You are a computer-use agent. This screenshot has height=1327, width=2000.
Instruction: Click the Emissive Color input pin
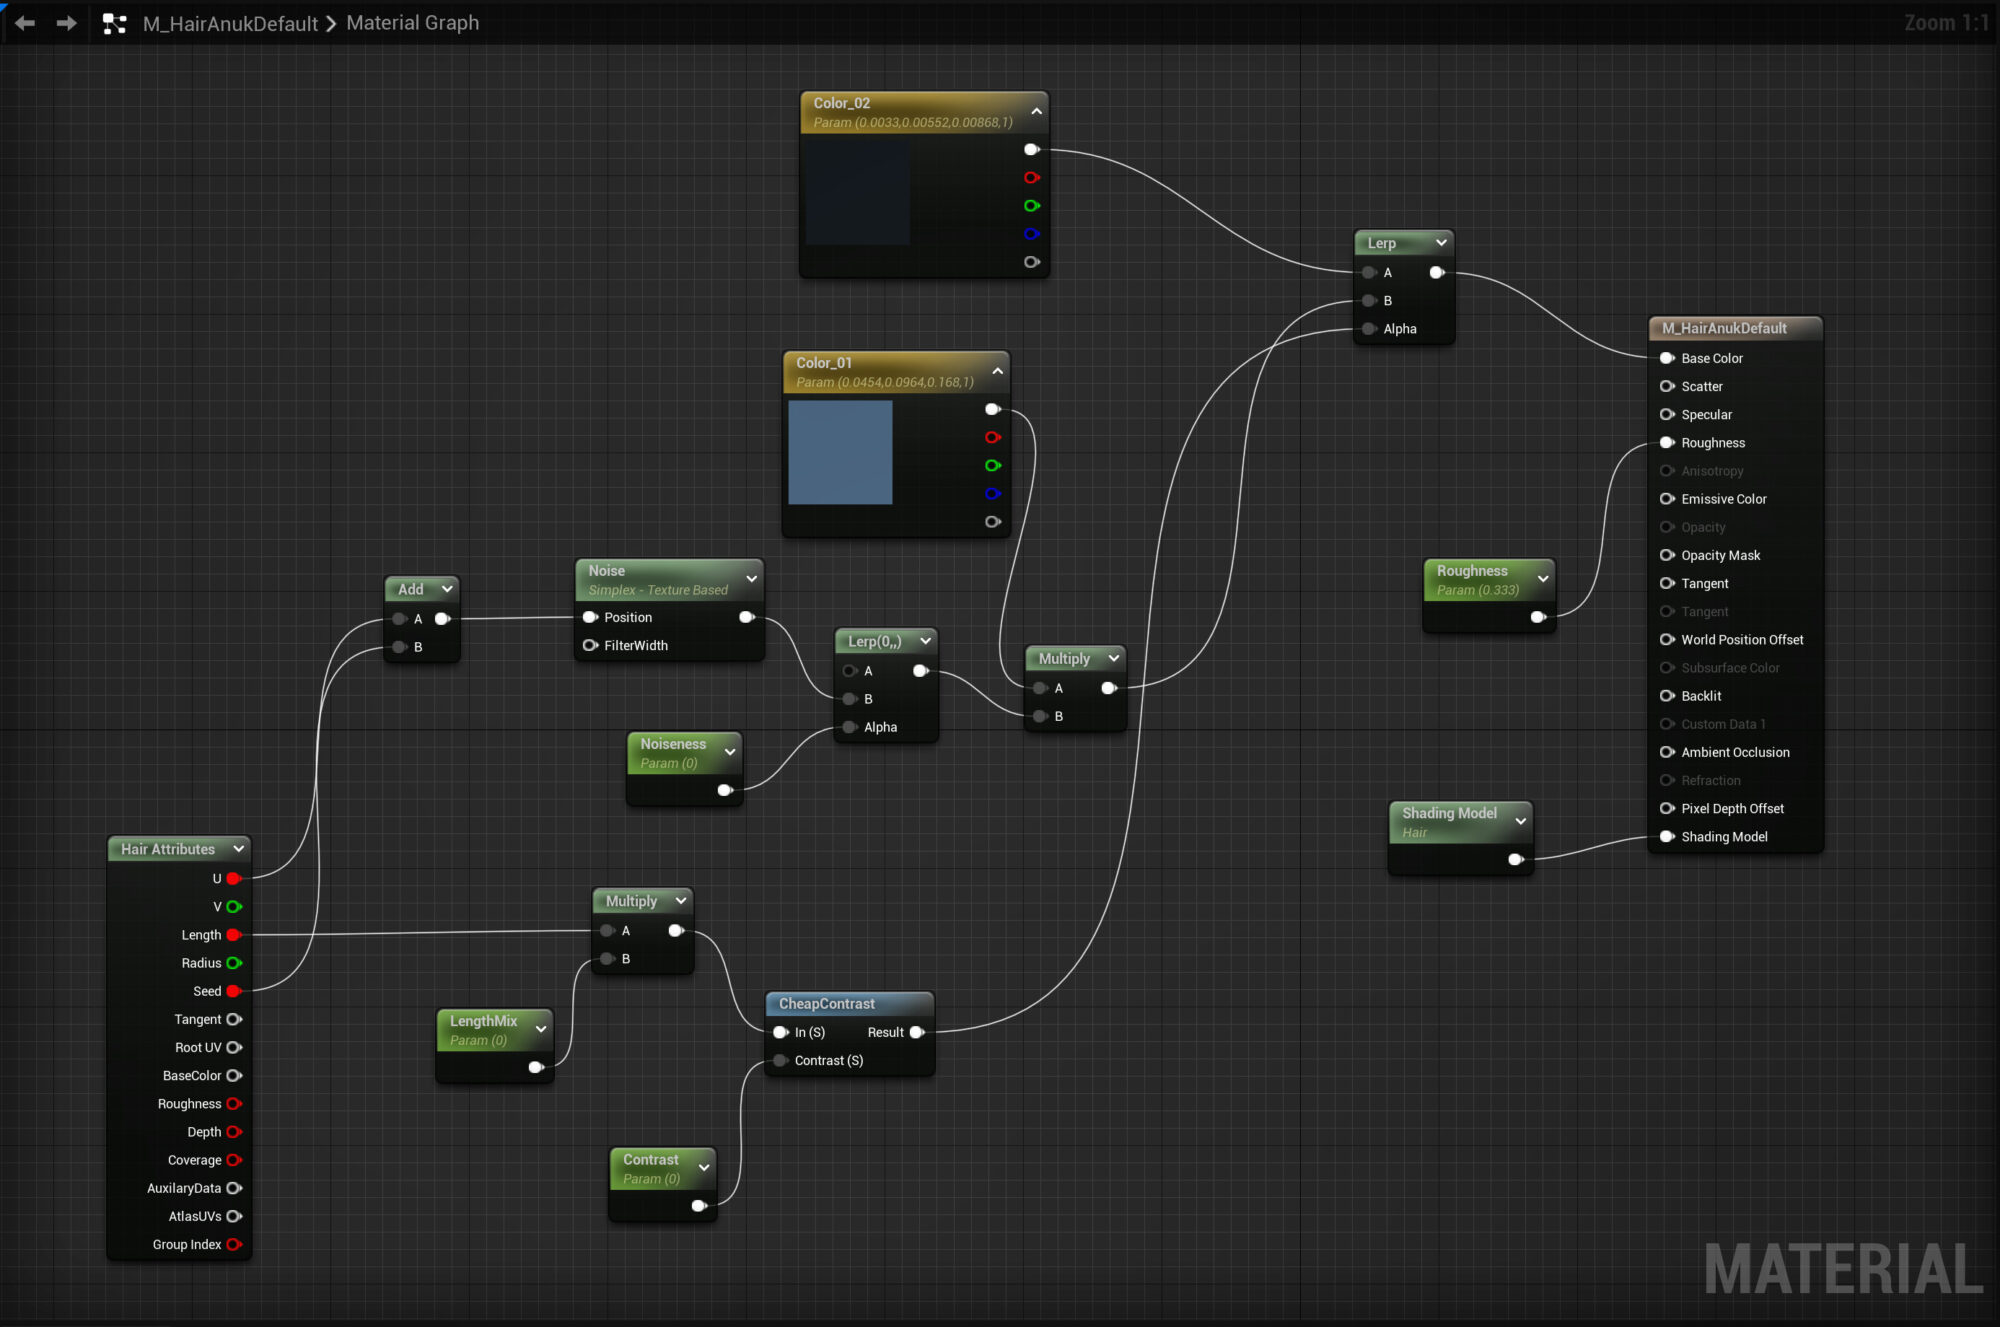click(1667, 499)
